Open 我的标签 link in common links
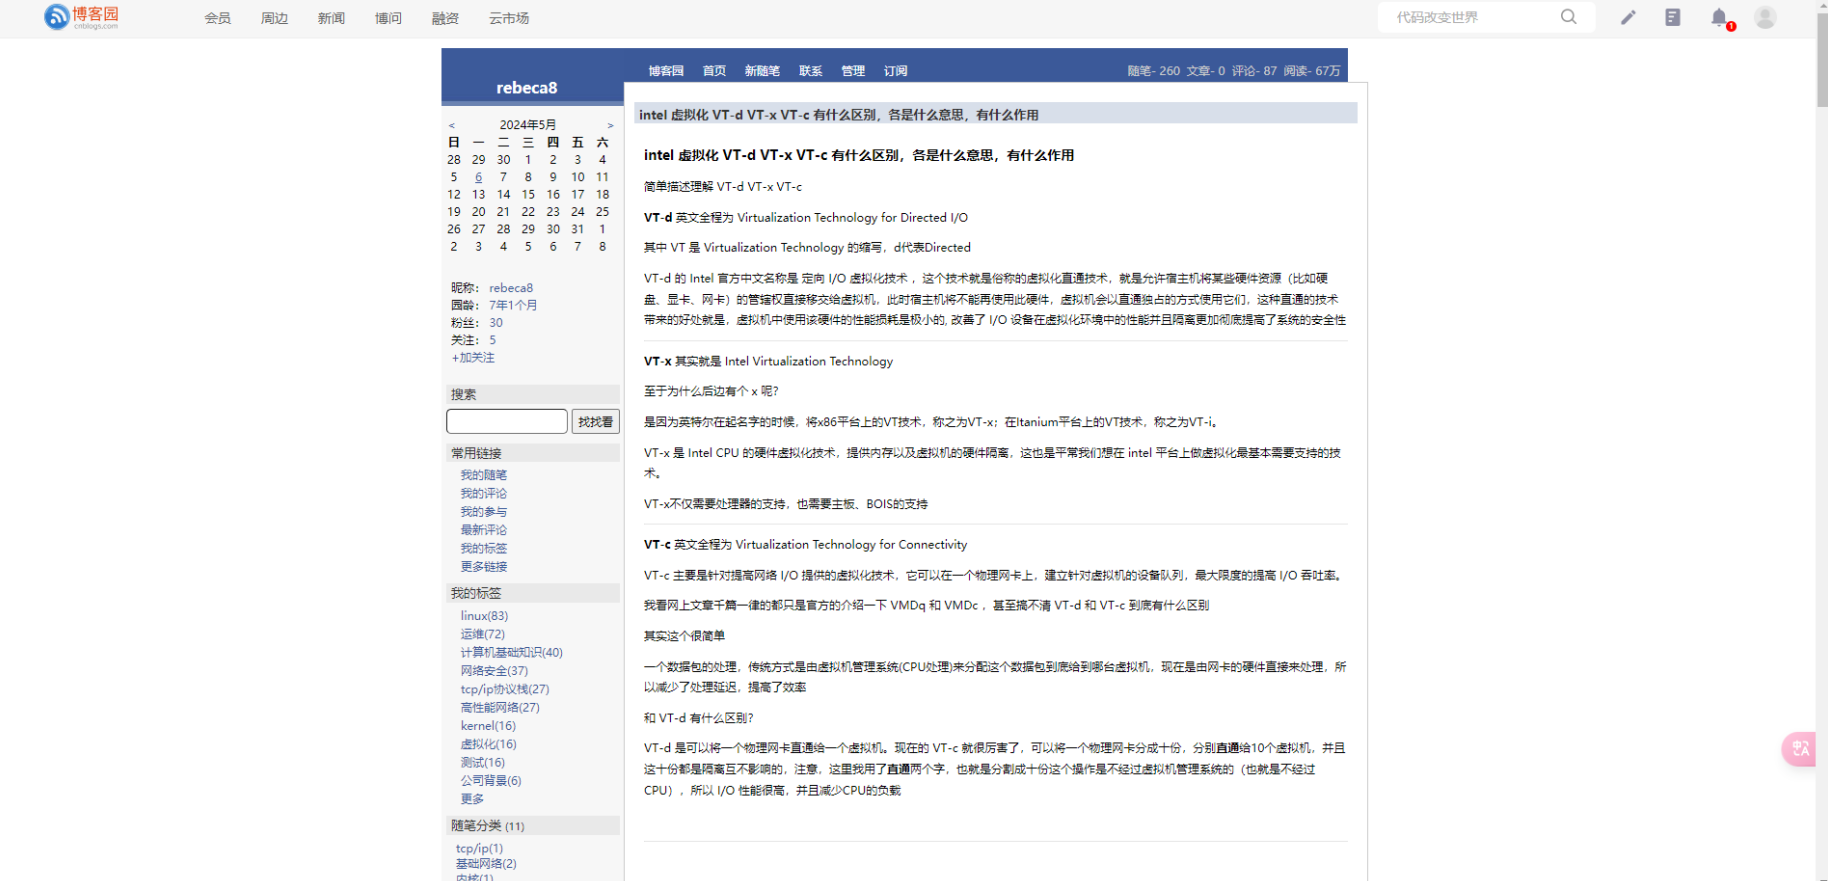 coord(484,548)
